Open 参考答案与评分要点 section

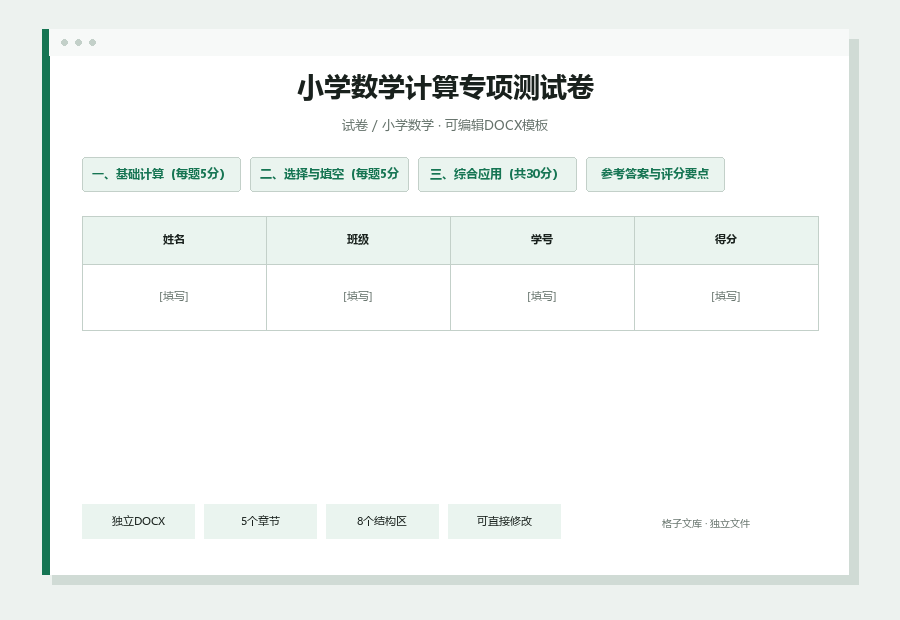pyautogui.click(x=655, y=175)
